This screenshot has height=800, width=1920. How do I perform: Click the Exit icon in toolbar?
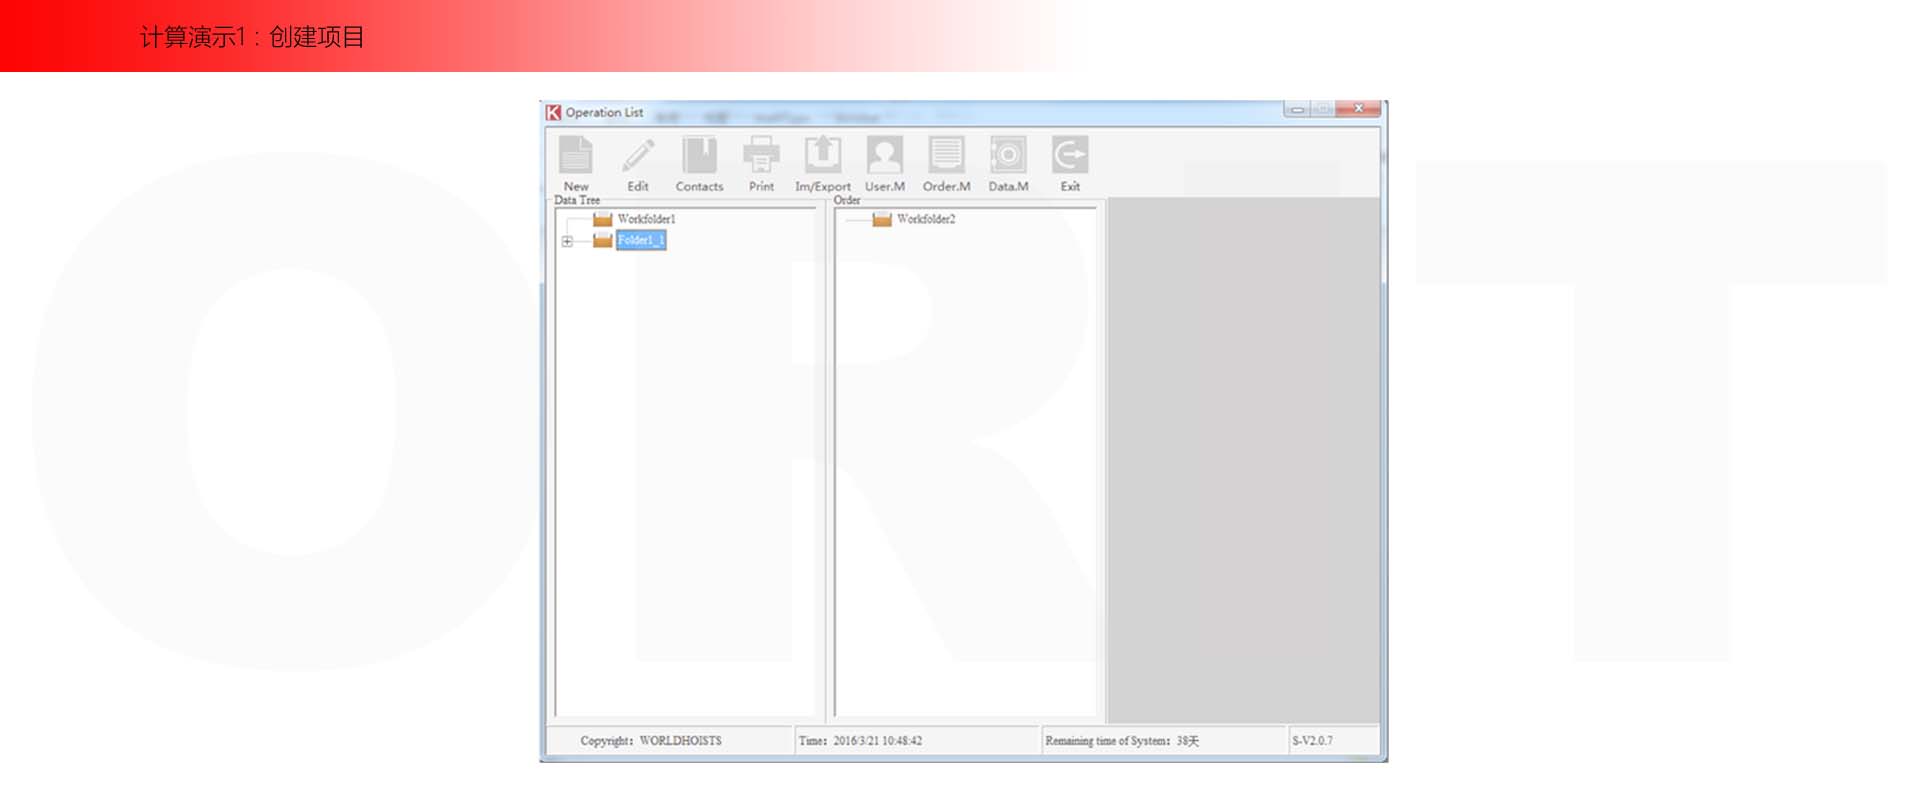click(x=1069, y=157)
